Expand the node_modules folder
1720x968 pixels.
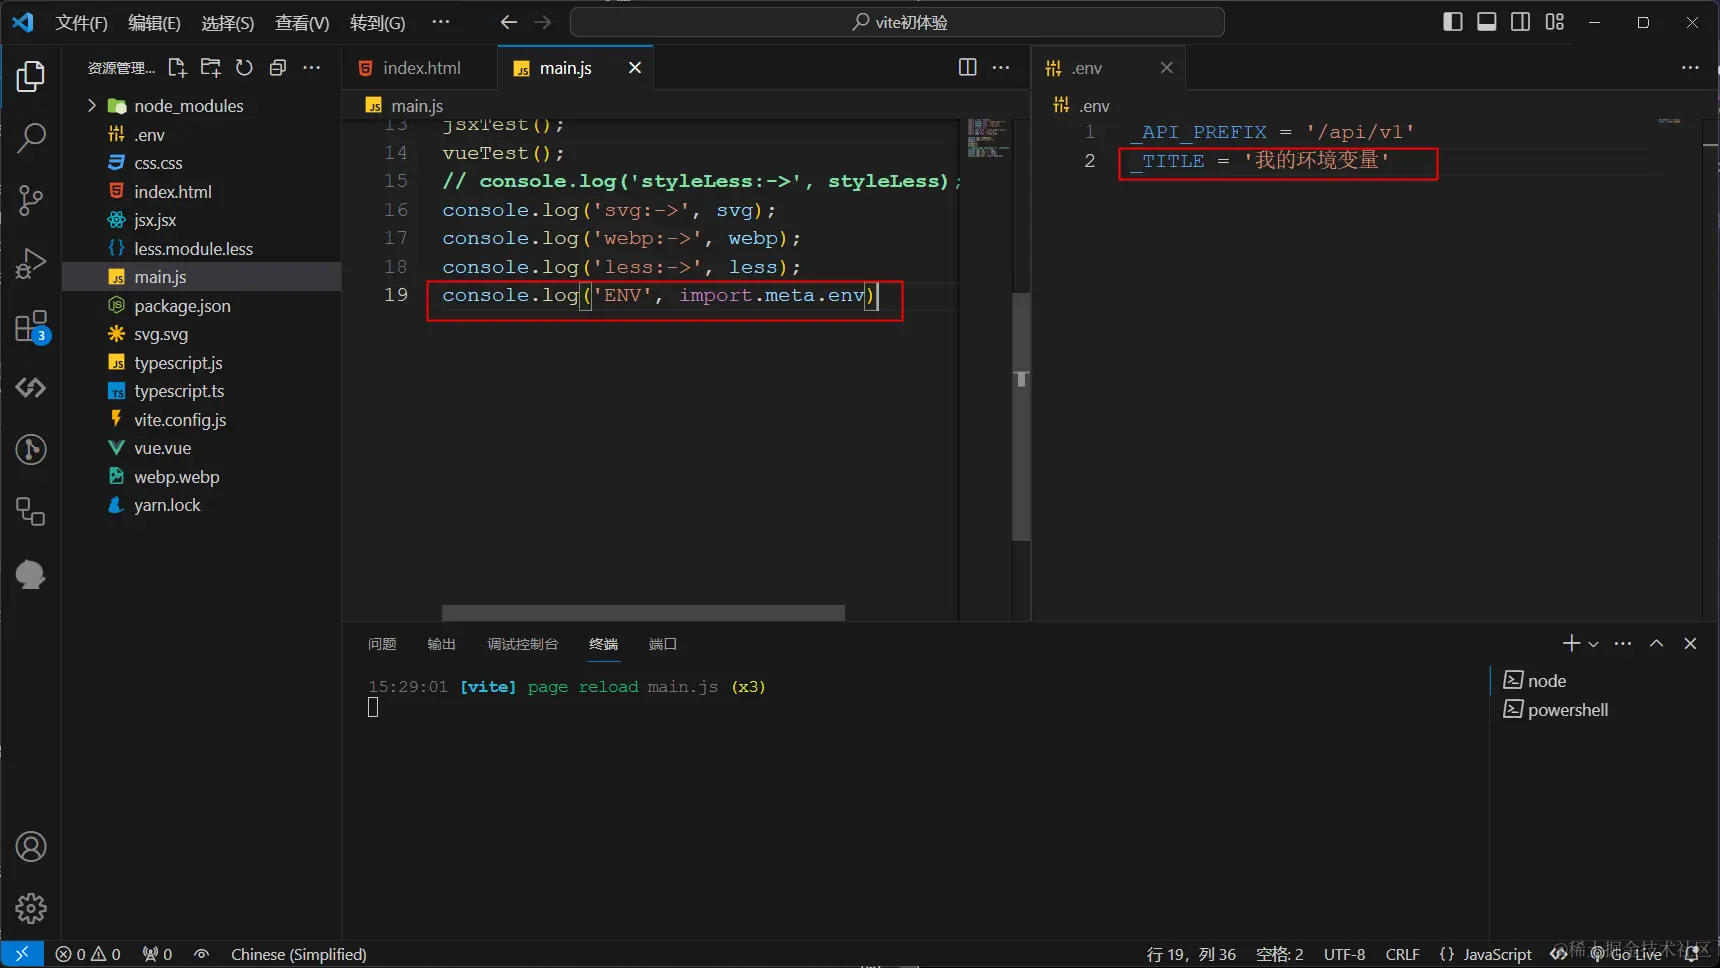[x=202, y=106]
